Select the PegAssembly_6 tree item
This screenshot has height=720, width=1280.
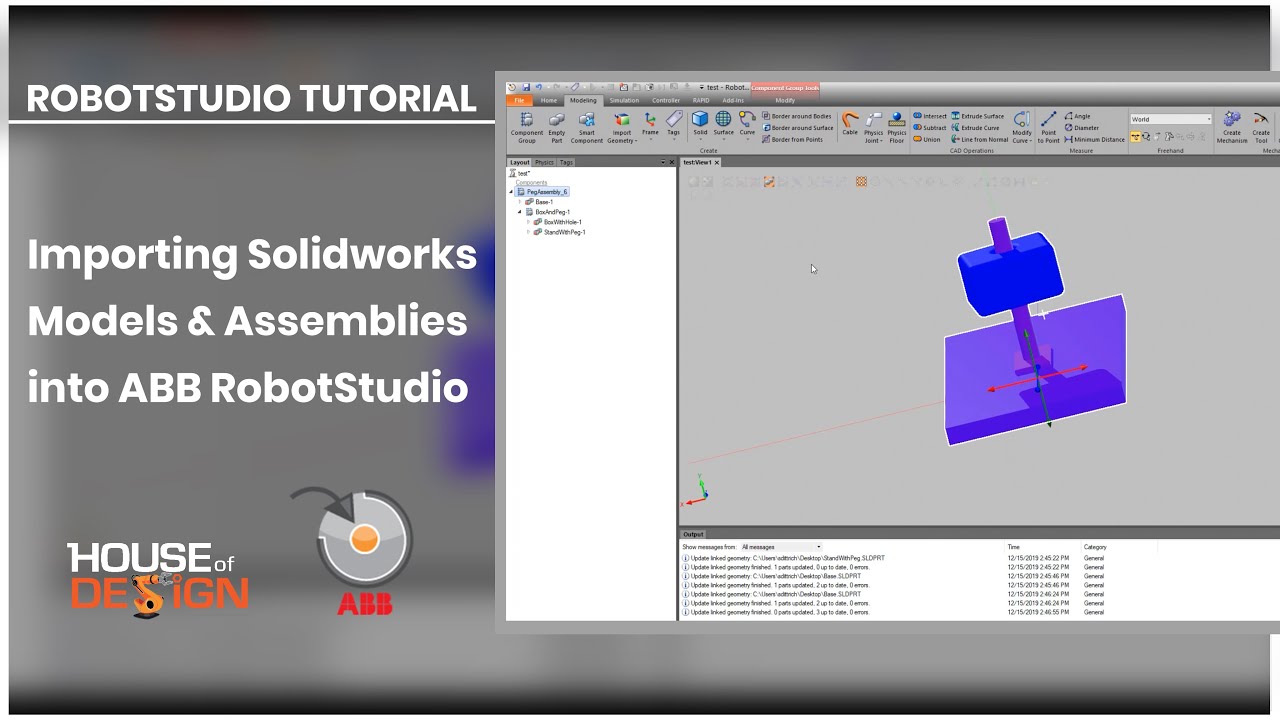[541, 192]
